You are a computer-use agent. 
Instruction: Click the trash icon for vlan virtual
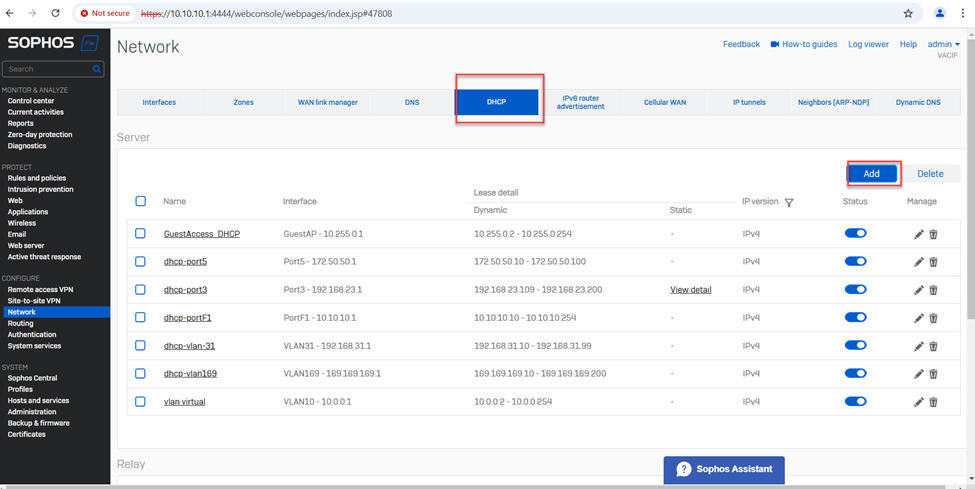(933, 402)
